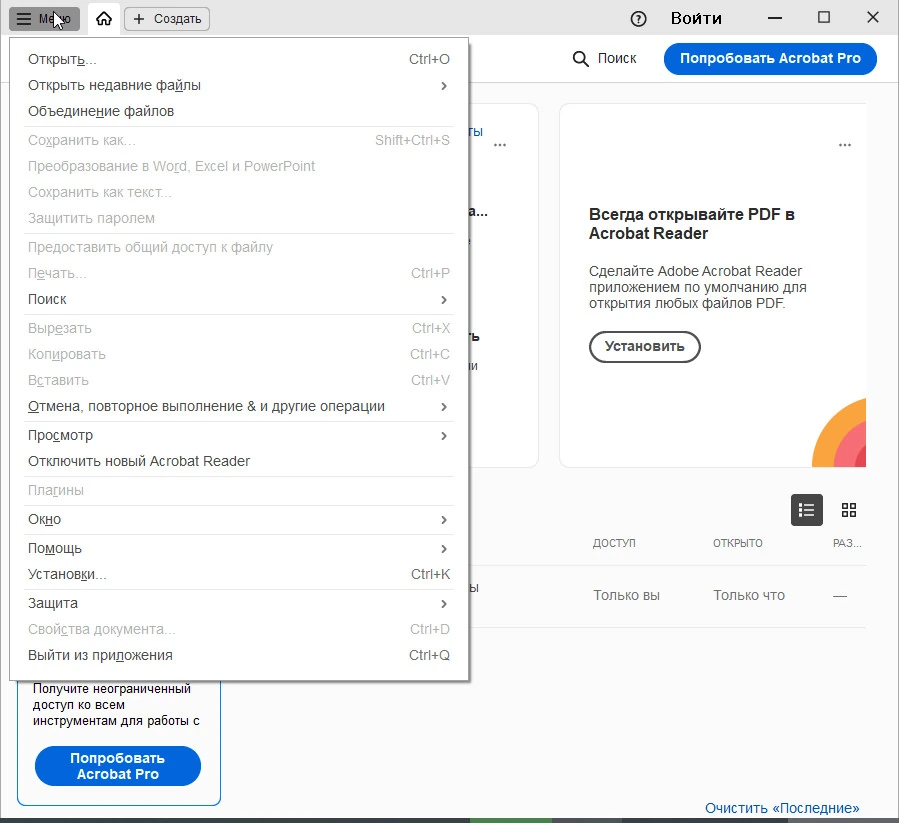This screenshot has height=823, width=899.
Task: Close the Acrobat window
Action: tap(873, 18)
